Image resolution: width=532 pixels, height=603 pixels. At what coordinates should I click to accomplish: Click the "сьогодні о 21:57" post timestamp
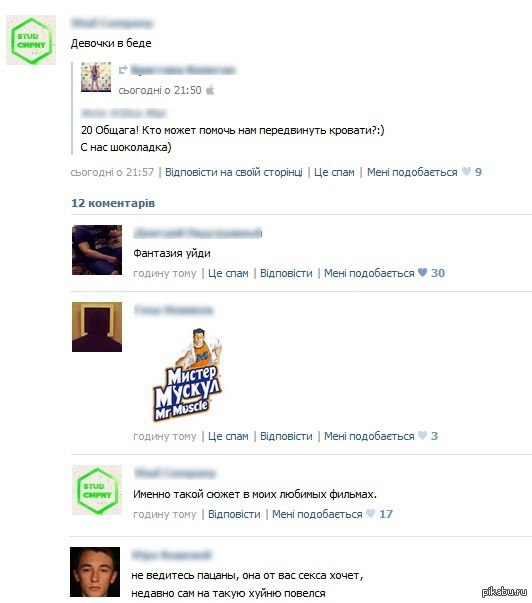coord(112,172)
